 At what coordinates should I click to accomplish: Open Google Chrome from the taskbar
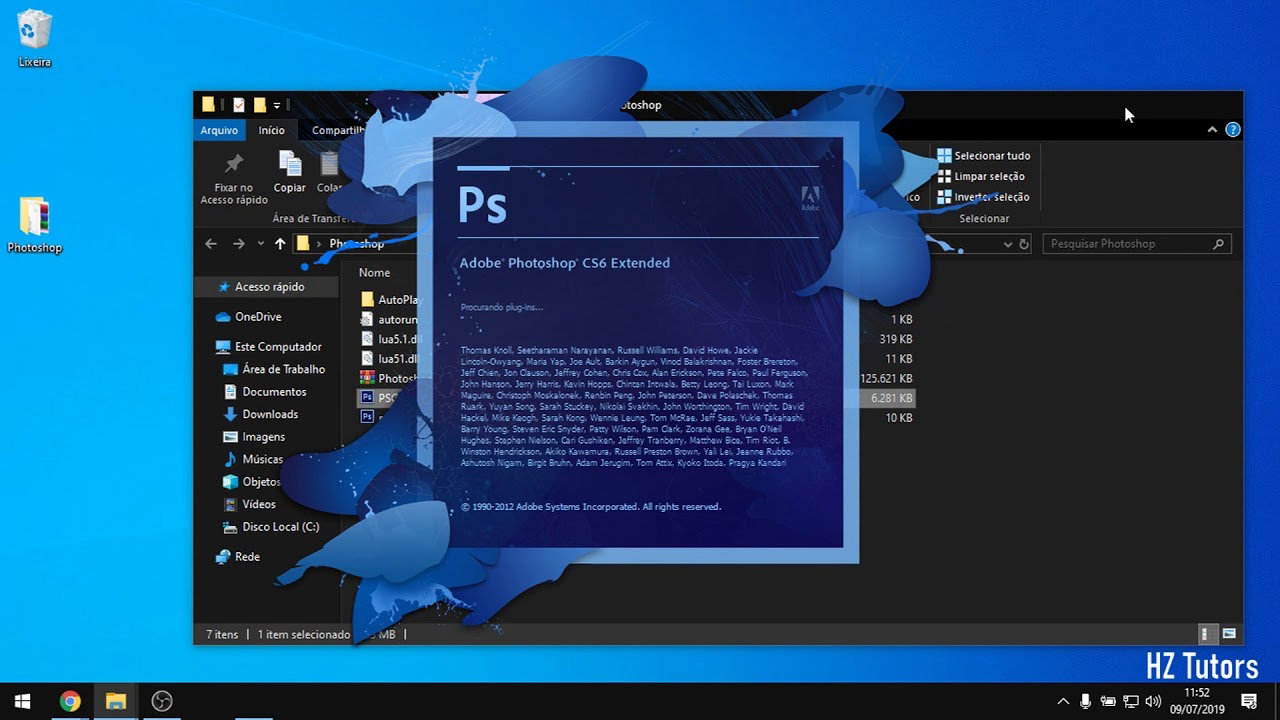[69, 701]
